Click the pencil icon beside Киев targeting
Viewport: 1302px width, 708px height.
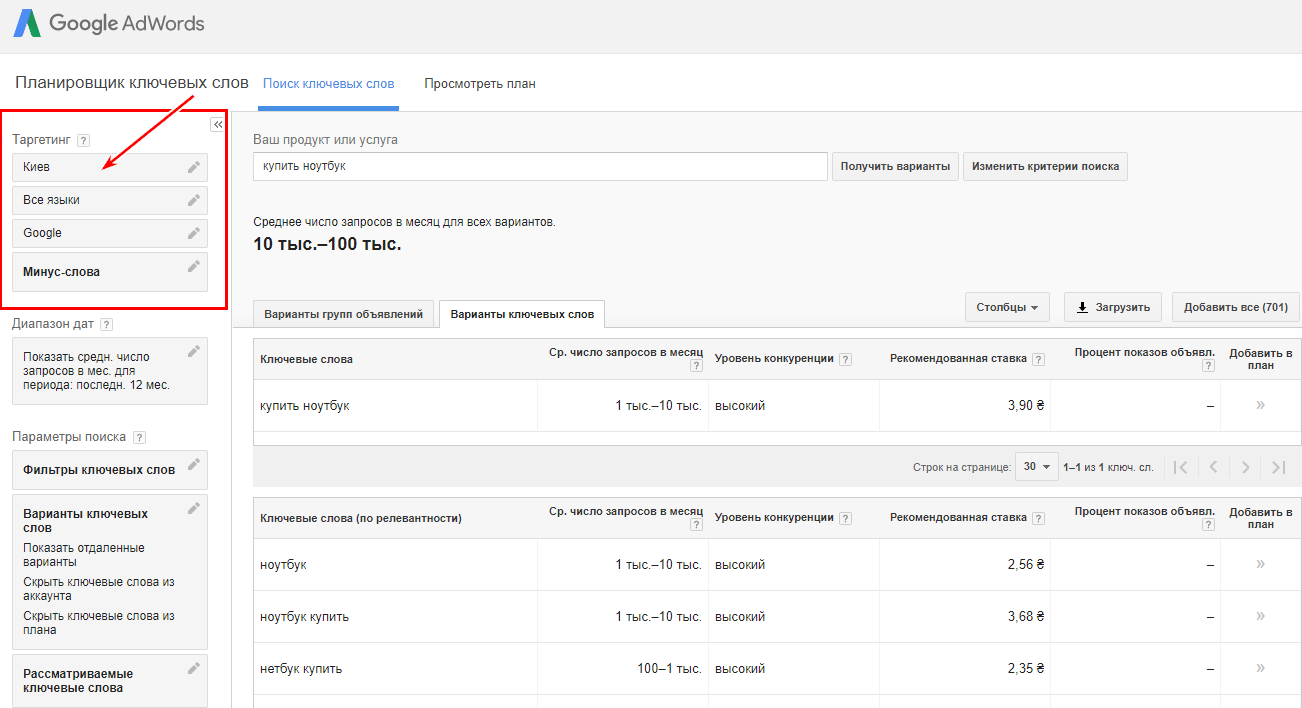click(x=194, y=167)
